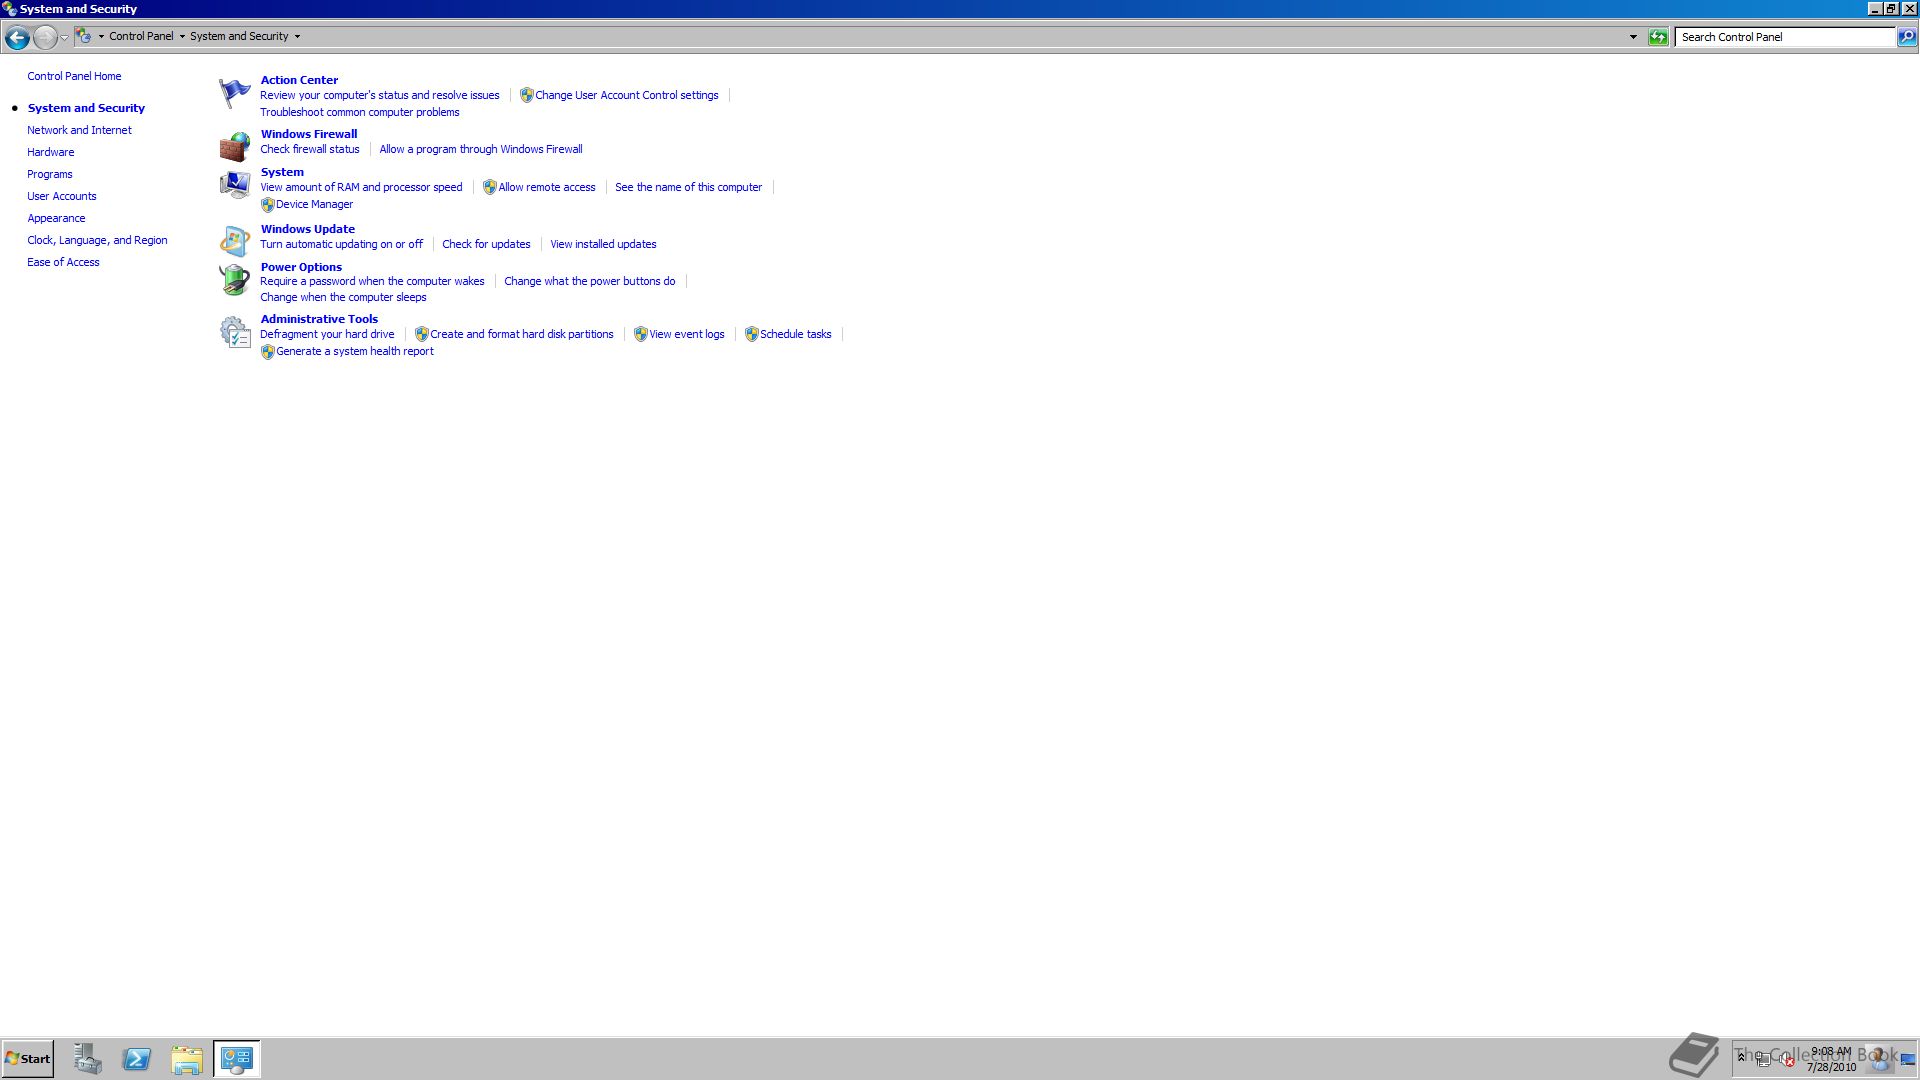Open the Ease of Access category

point(63,262)
